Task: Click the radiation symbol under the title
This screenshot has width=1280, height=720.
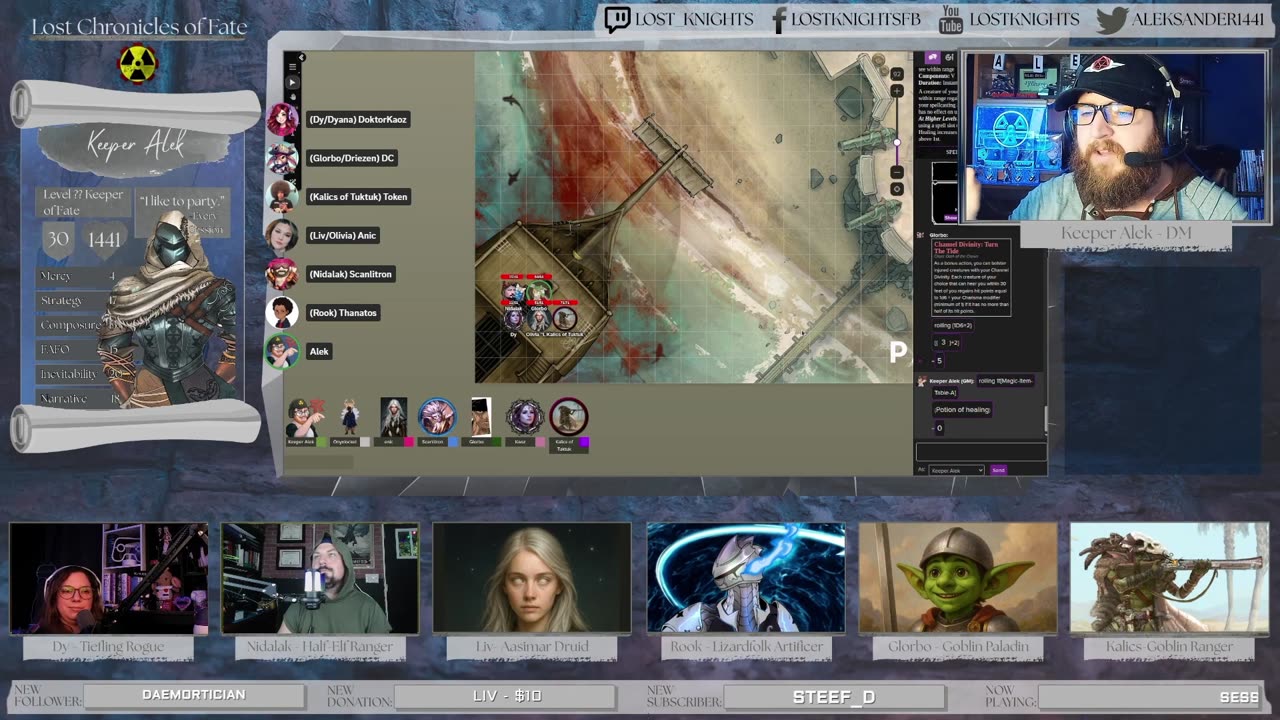Action: click(138, 63)
